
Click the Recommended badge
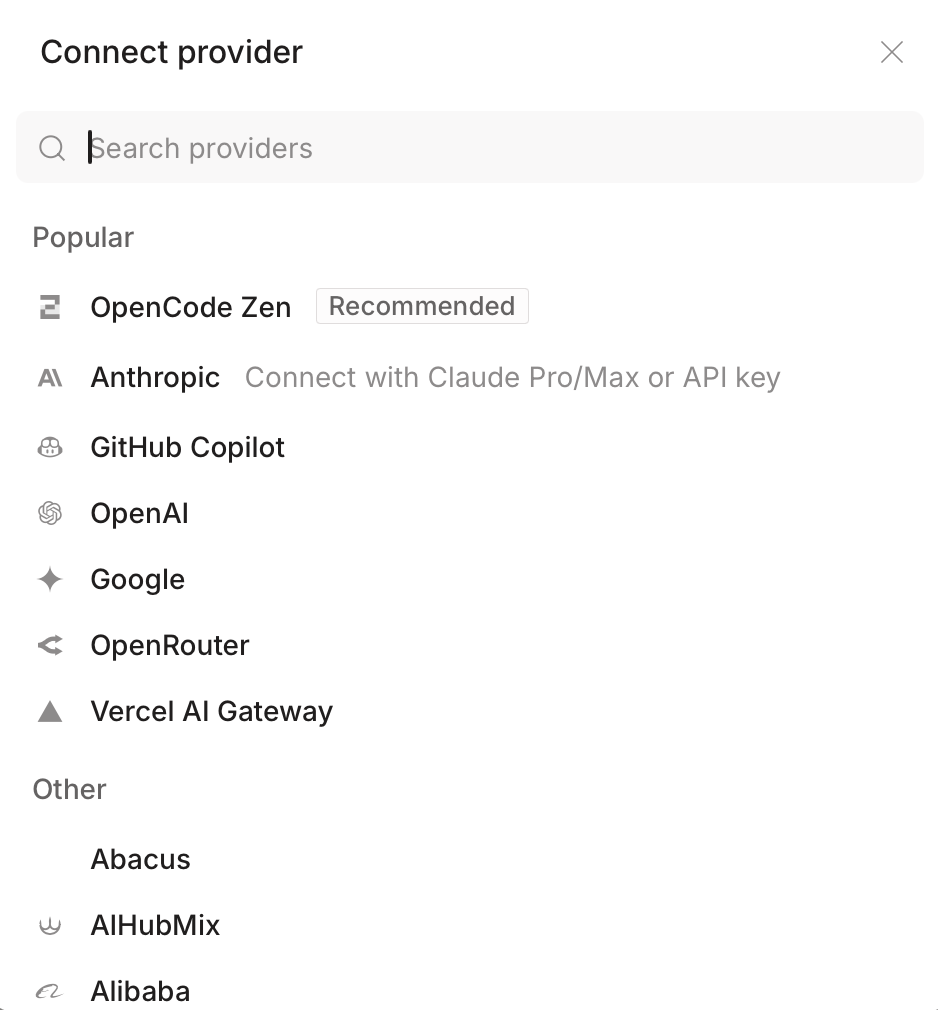point(422,306)
